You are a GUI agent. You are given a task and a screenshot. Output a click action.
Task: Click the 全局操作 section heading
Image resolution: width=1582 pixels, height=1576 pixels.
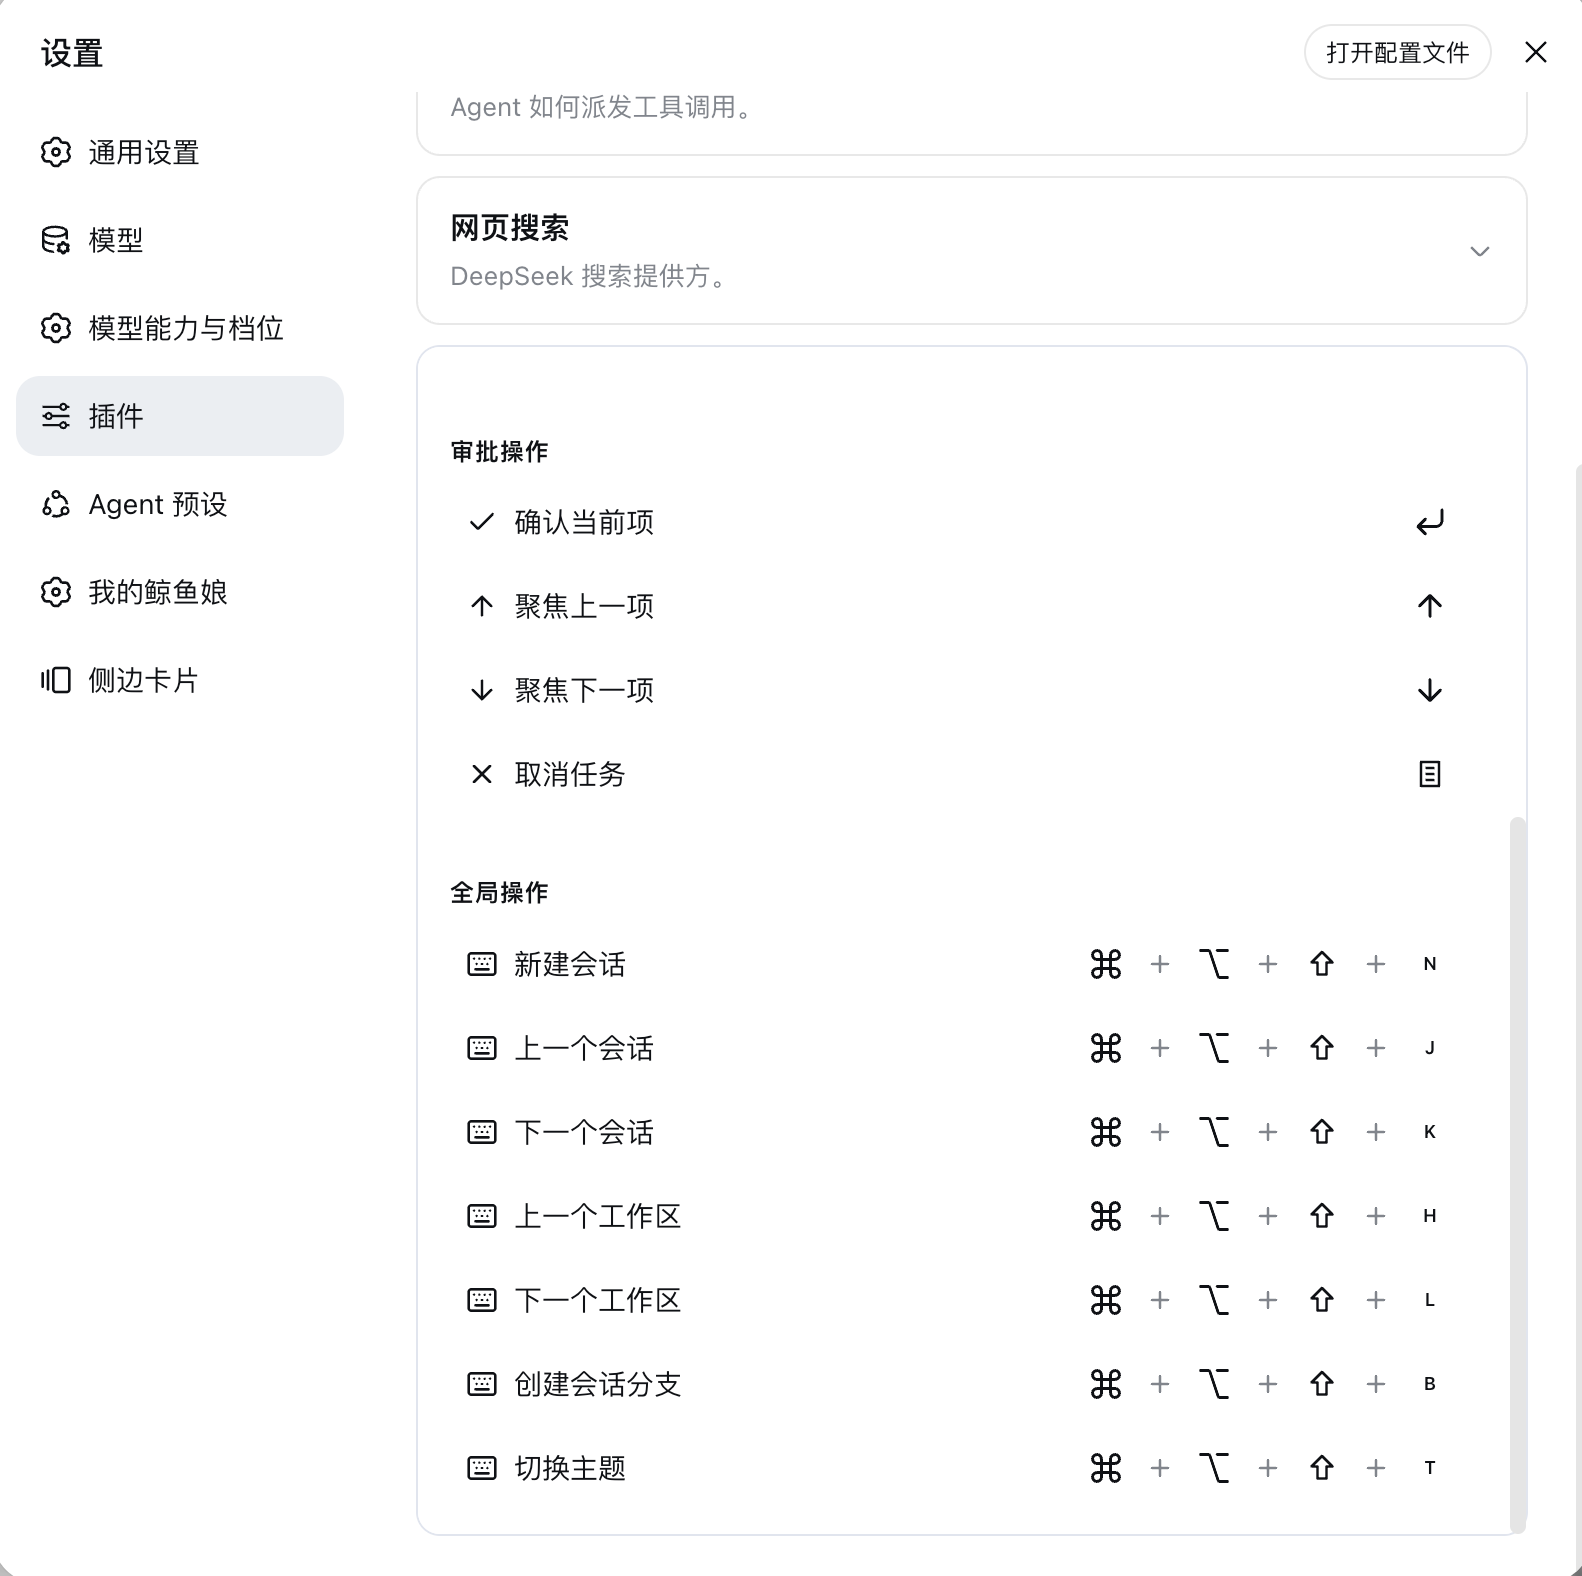(499, 893)
